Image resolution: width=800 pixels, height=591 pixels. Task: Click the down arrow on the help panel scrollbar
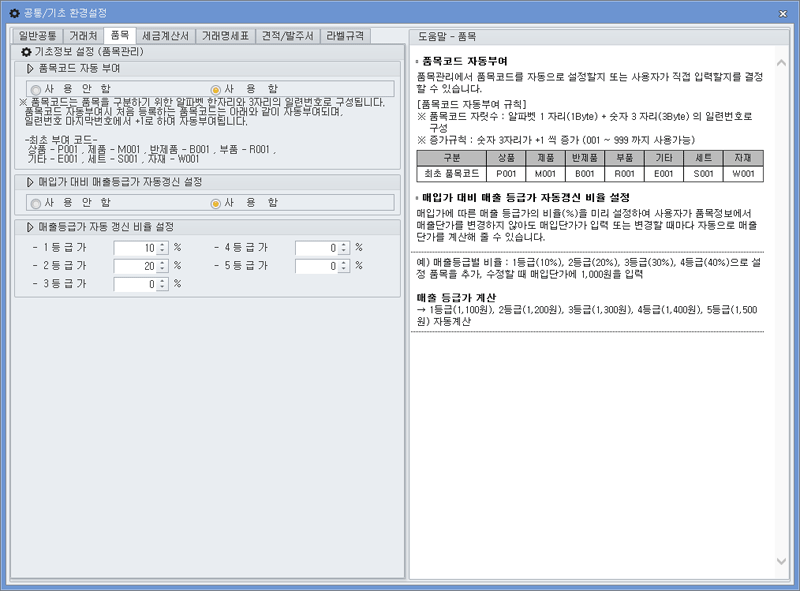pos(782,563)
